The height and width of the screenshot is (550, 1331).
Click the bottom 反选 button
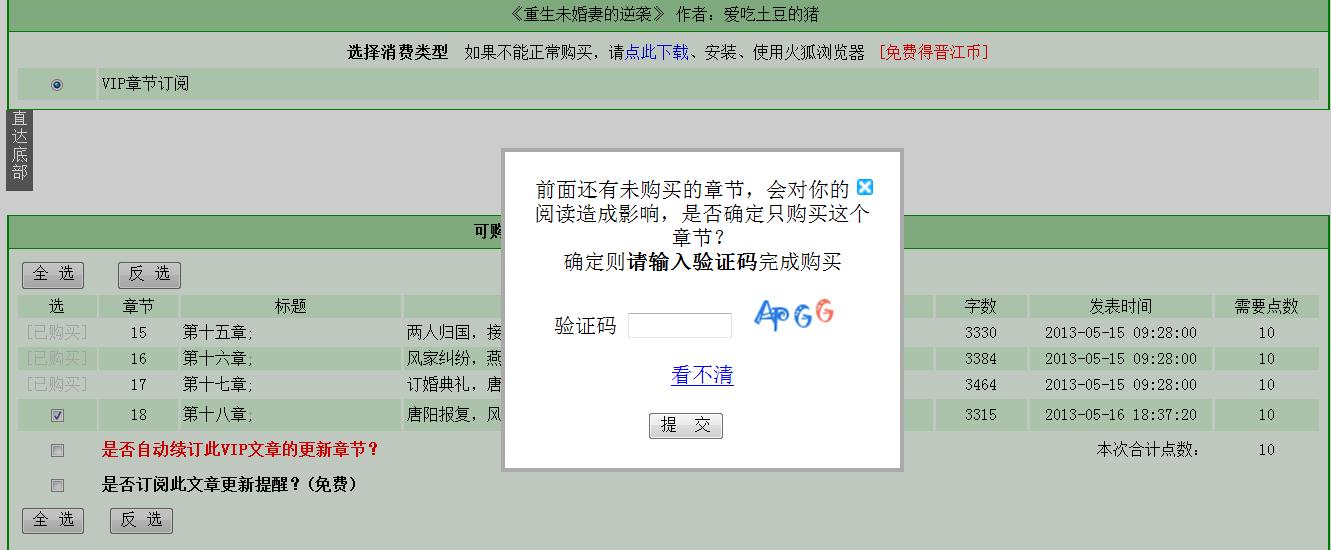point(141,520)
